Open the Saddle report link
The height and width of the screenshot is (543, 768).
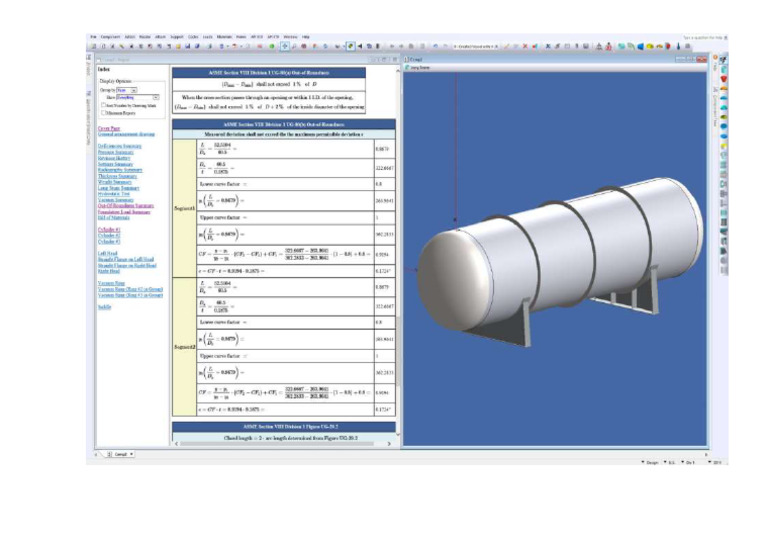[x=104, y=307]
